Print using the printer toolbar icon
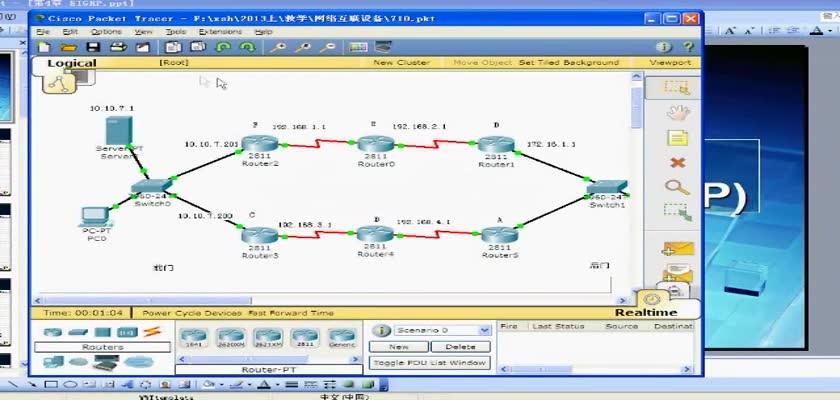This screenshot has width=840, height=400. [118, 47]
